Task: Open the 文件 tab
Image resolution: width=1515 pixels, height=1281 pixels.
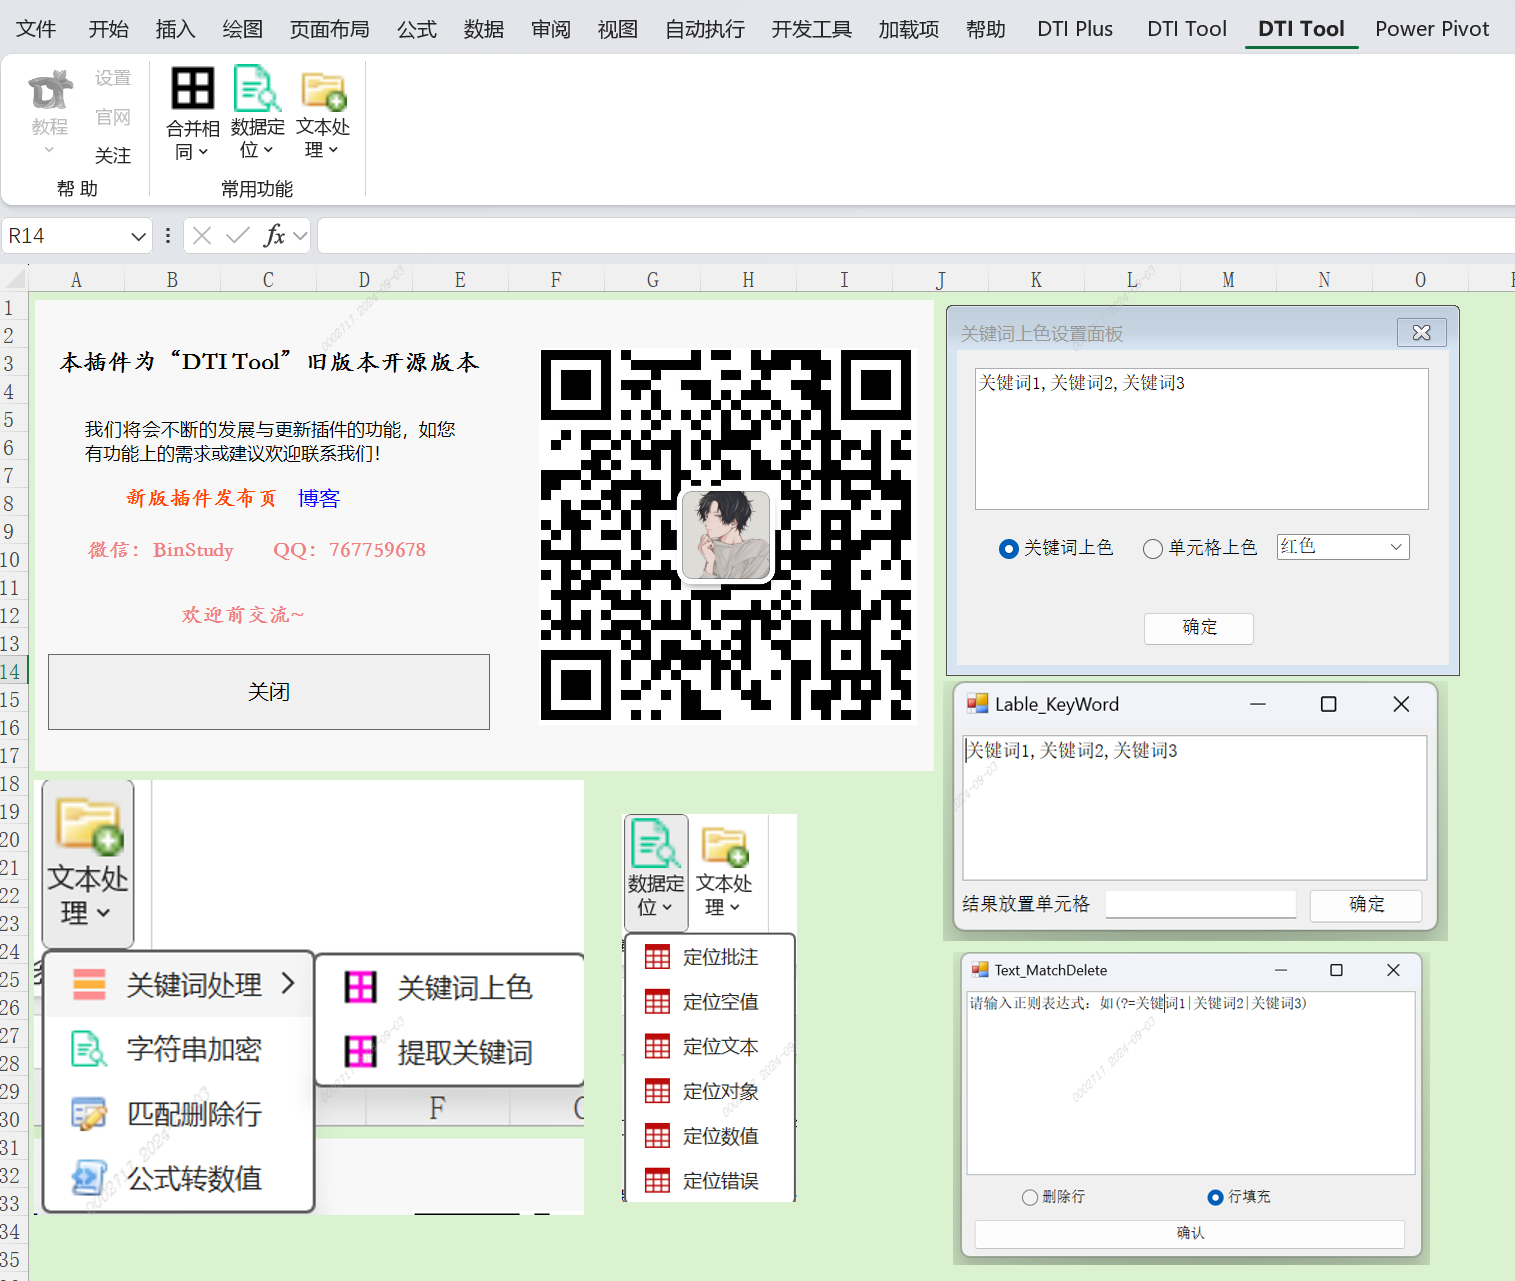Action: 36,29
